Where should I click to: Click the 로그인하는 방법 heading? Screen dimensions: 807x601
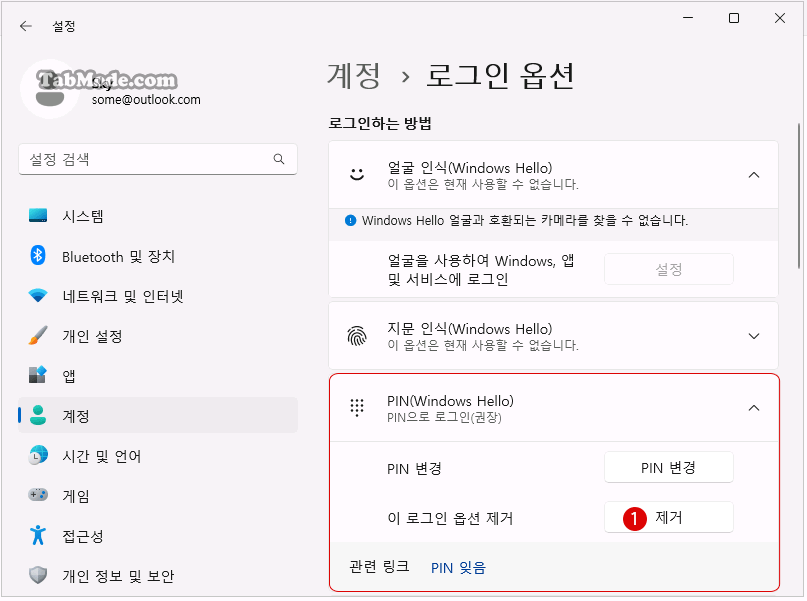coord(380,123)
